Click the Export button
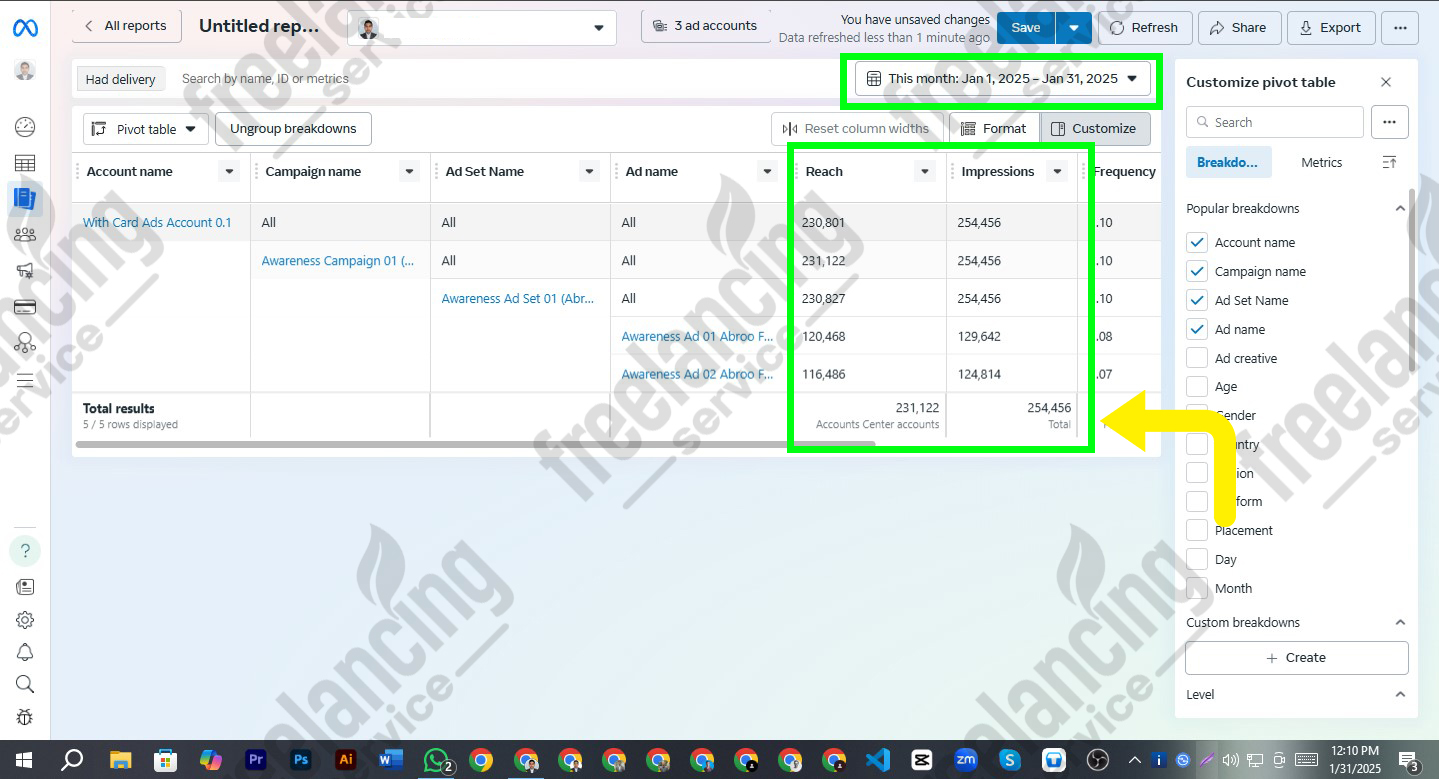 (1330, 28)
